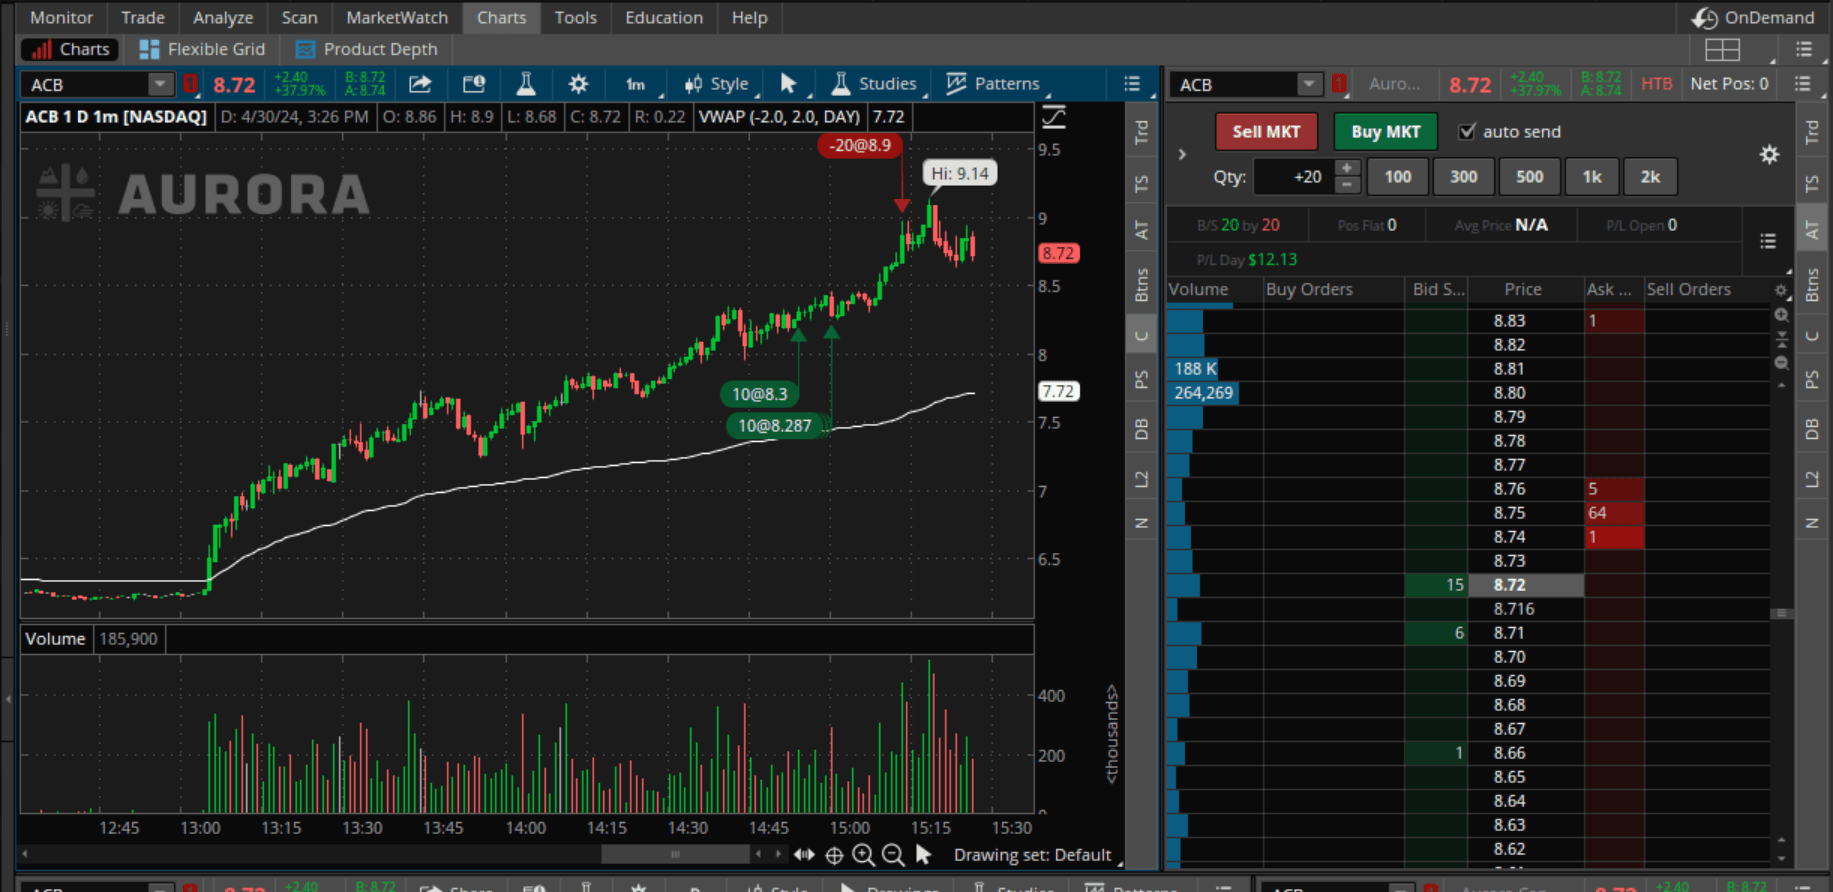
Task: Toggle N on the Active Trader panel's sidebar
Action: coord(1811,523)
